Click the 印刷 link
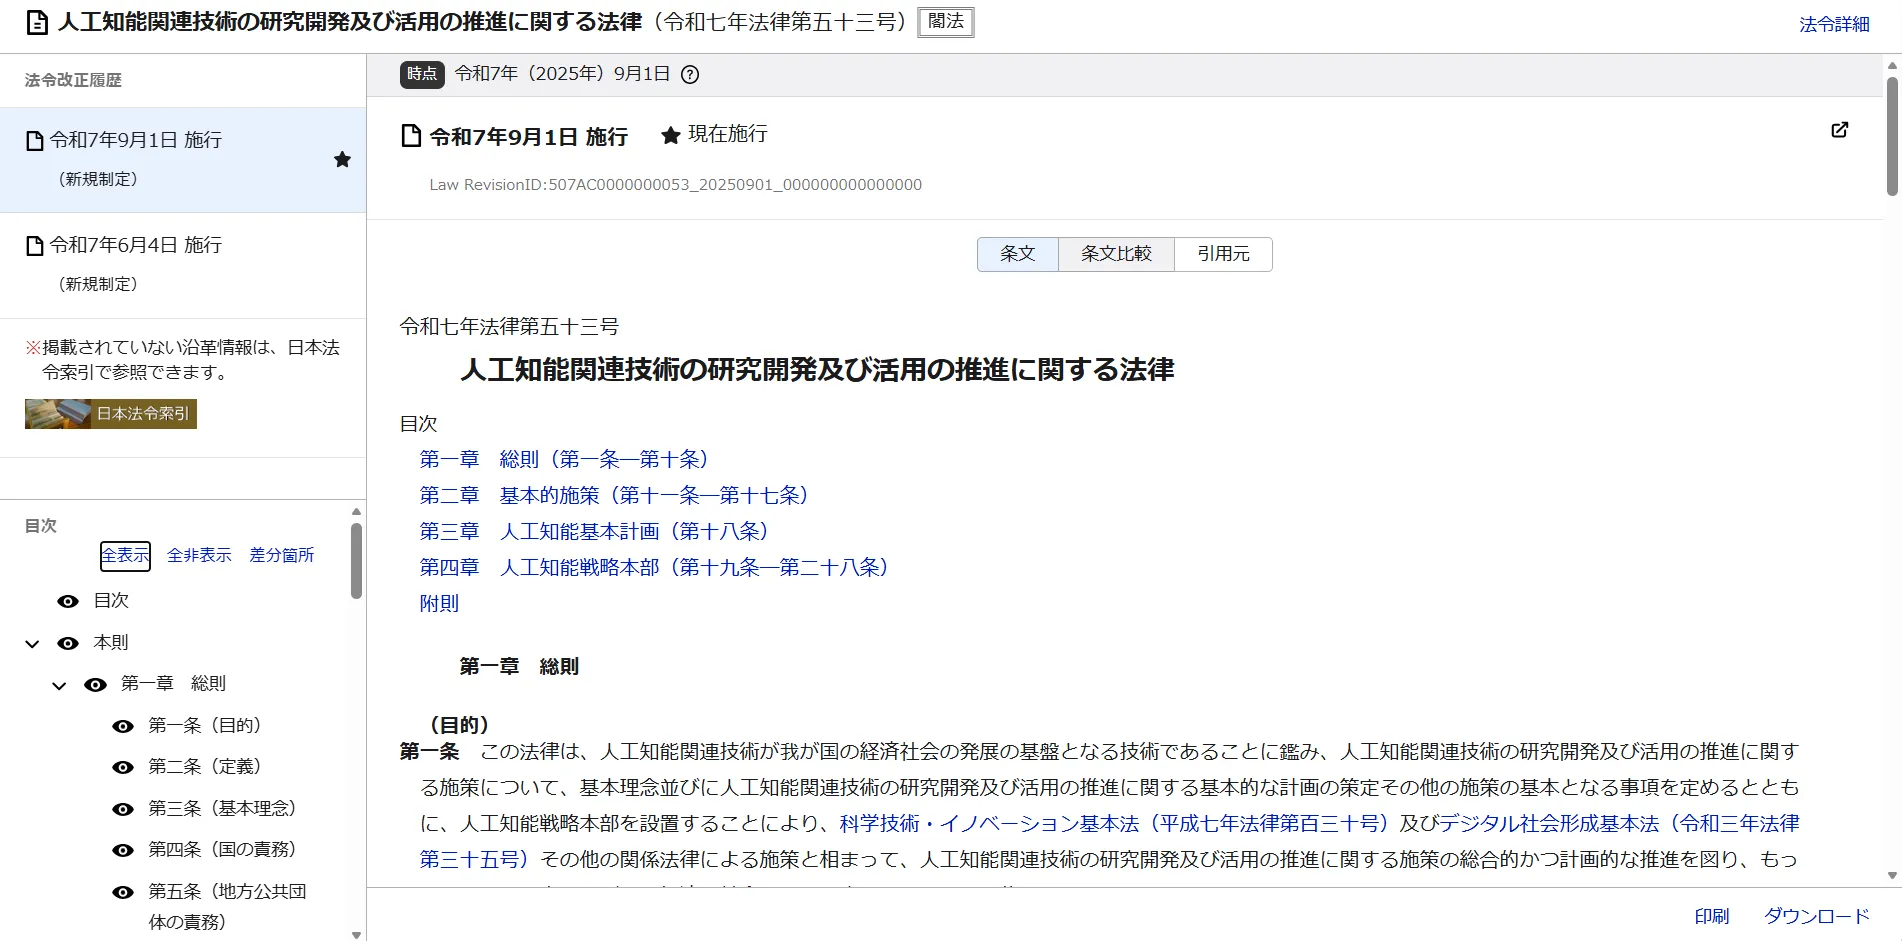This screenshot has height=941, width=1902. (1712, 916)
